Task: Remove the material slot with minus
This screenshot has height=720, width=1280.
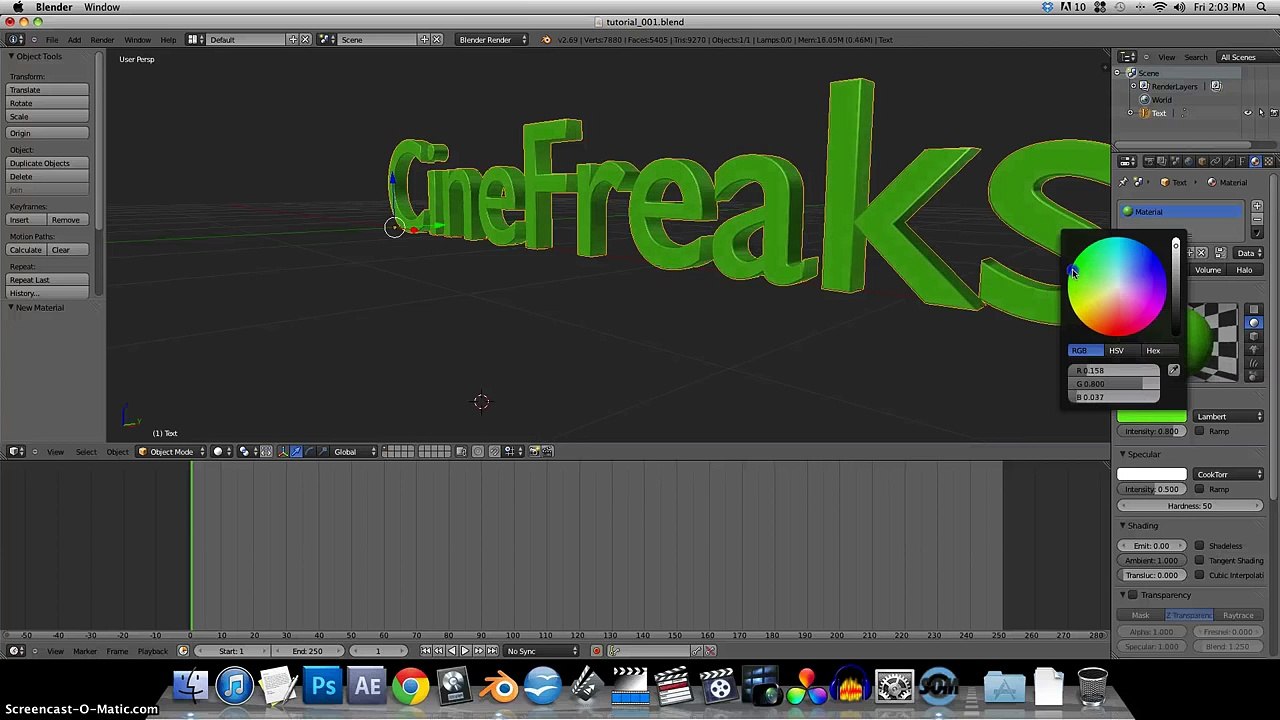Action: [1257, 219]
